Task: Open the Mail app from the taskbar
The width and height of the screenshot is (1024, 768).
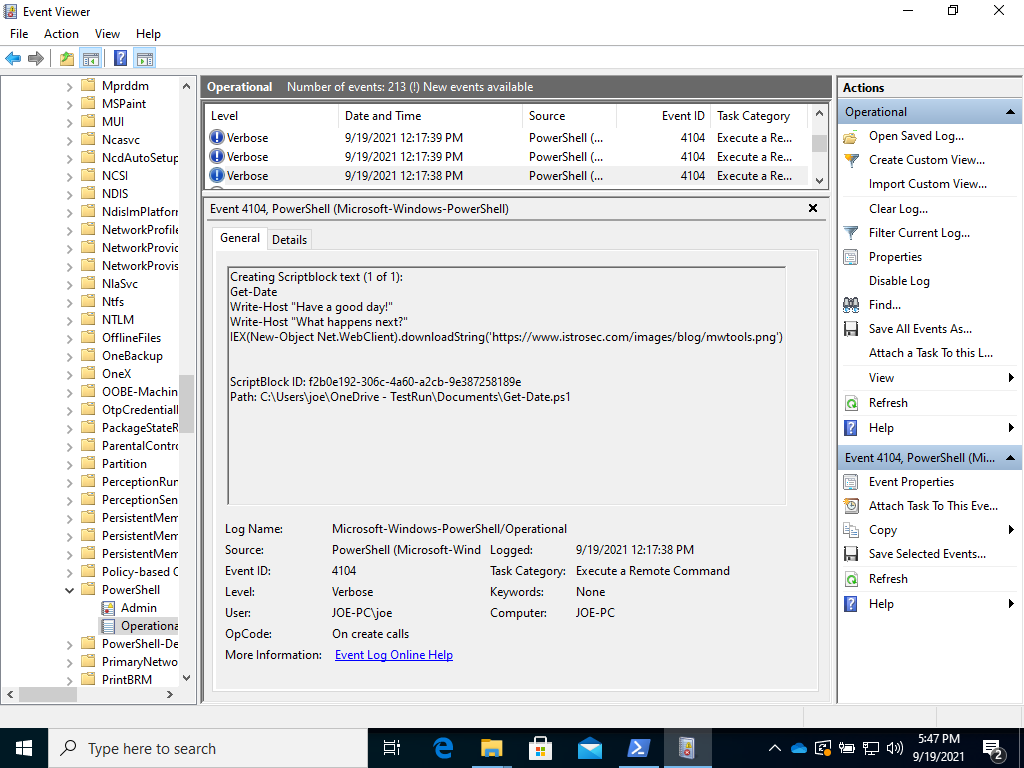Action: click(589, 748)
